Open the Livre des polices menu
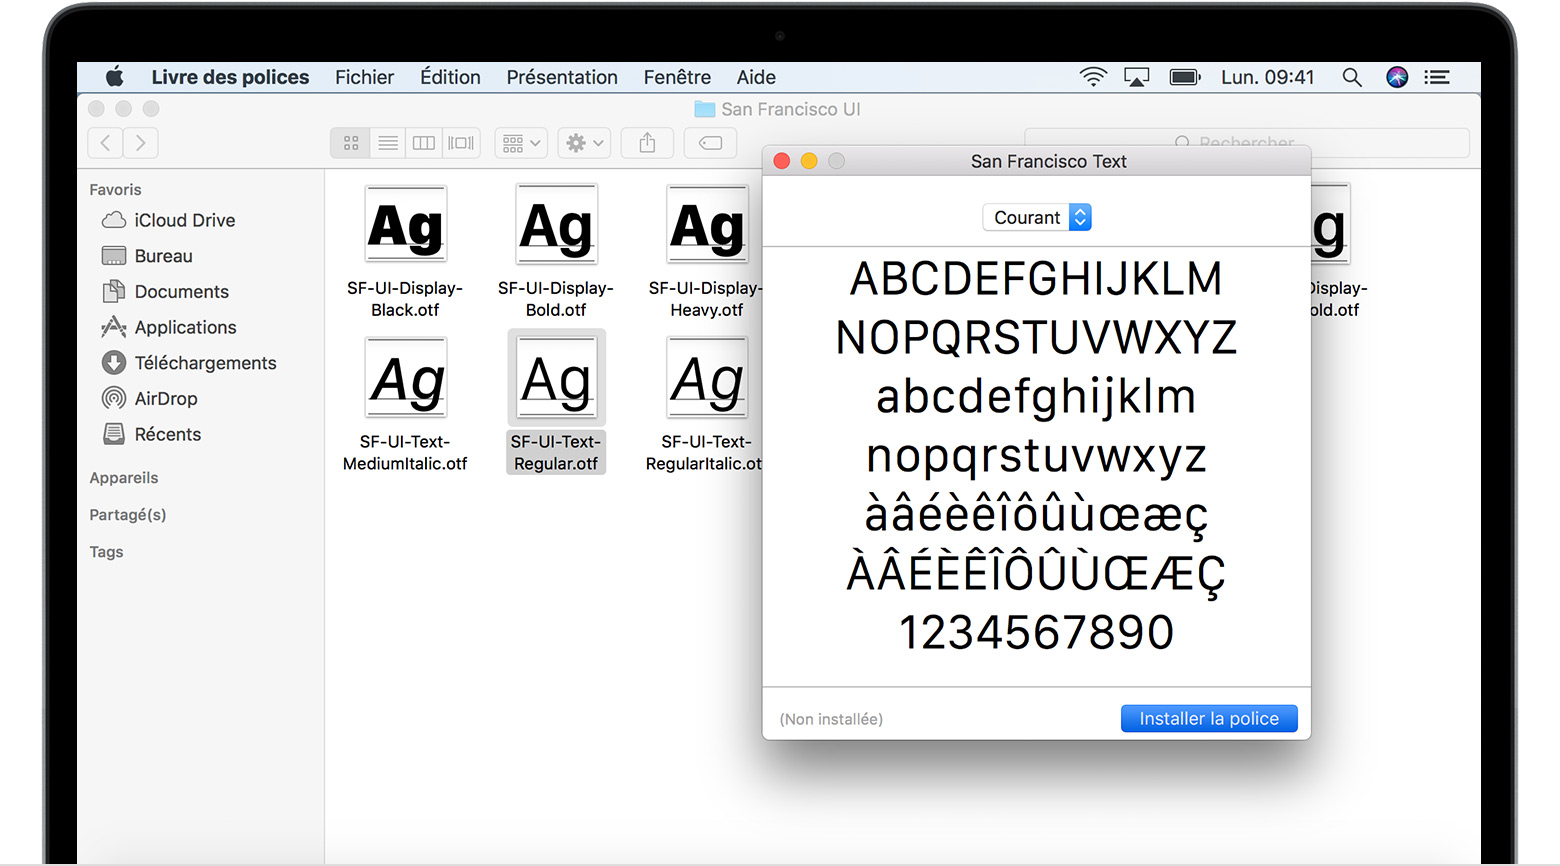This screenshot has width=1560, height=866. click(x=230, y=77)
